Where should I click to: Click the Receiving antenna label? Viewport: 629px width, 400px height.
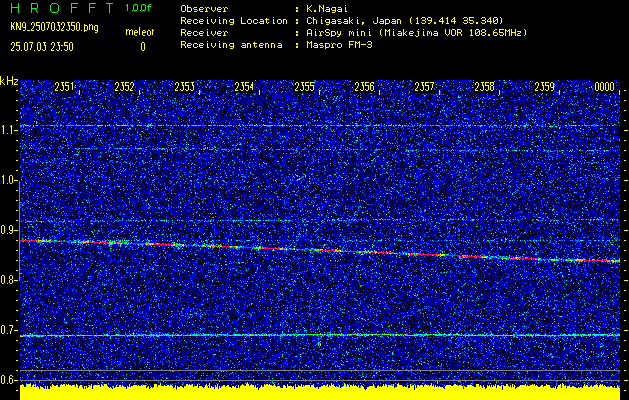click(x=231, y=45)
